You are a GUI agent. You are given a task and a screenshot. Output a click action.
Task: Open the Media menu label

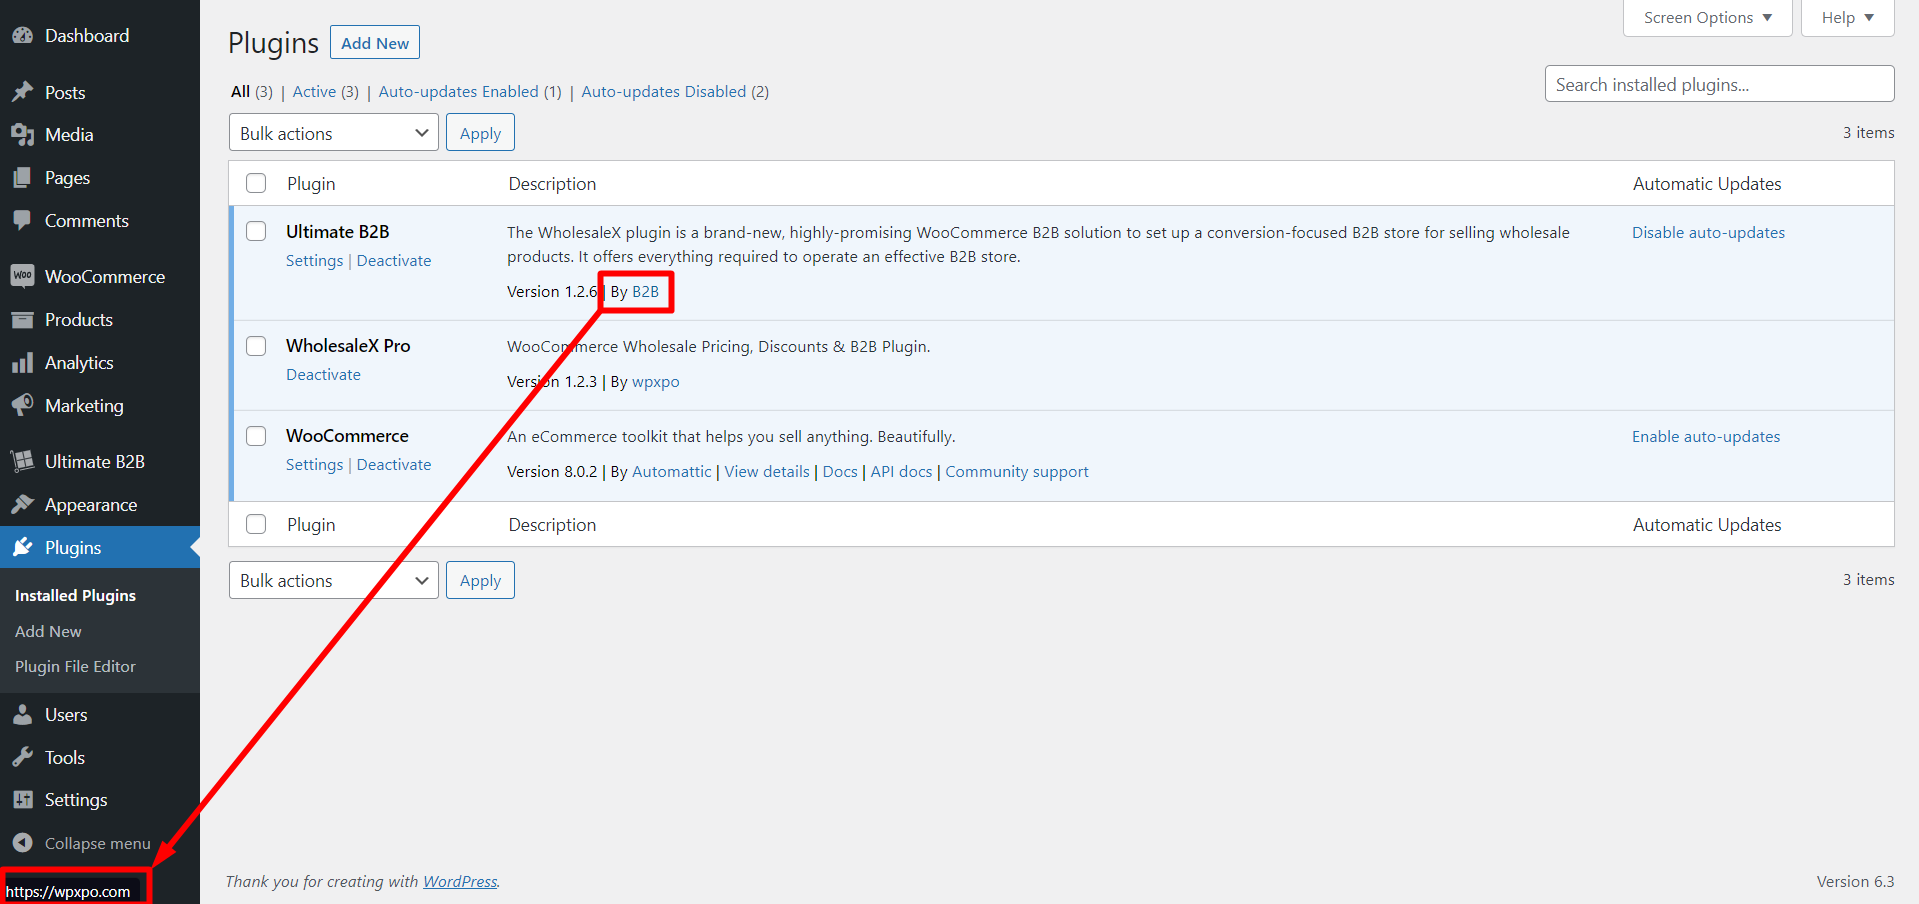point(69,134)
